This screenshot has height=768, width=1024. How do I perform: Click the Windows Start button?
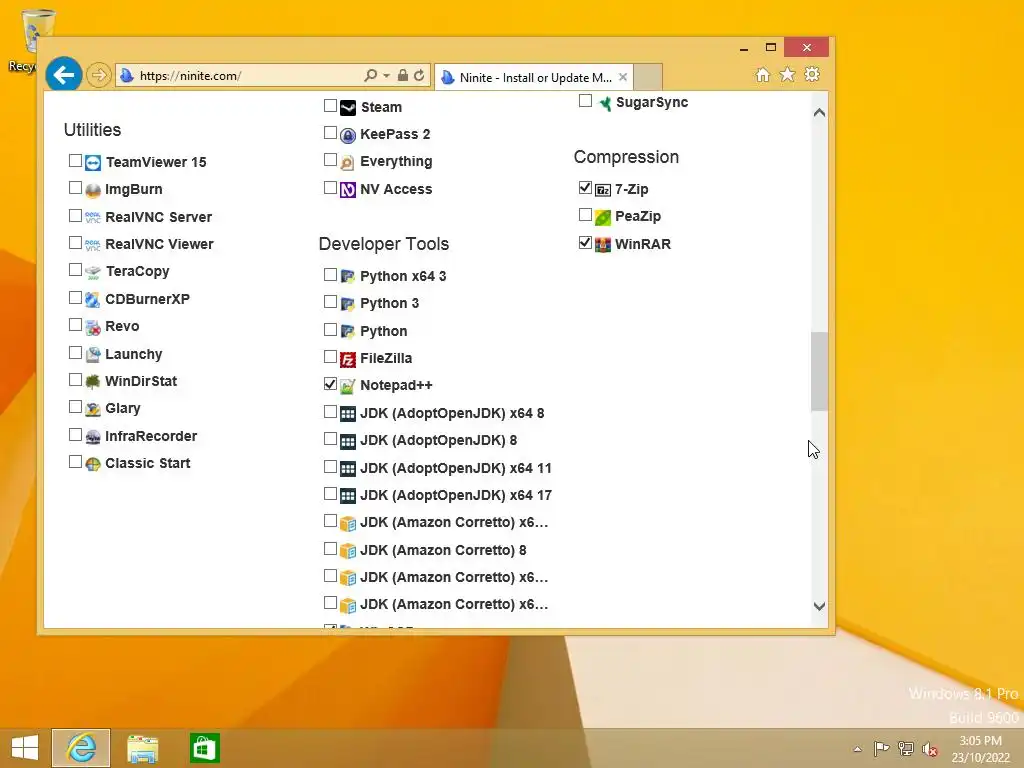[25, 748]
